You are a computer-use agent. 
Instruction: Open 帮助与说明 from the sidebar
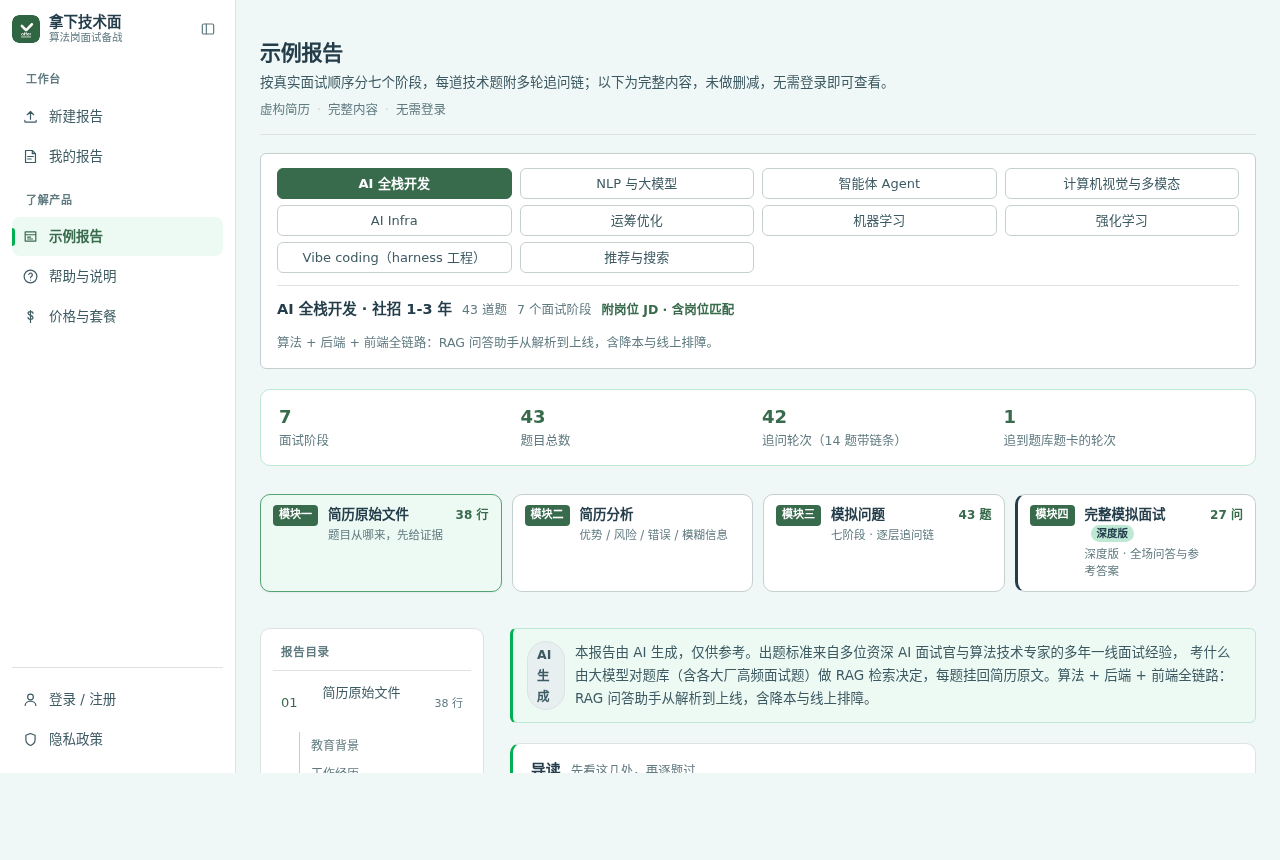(117, 276)
